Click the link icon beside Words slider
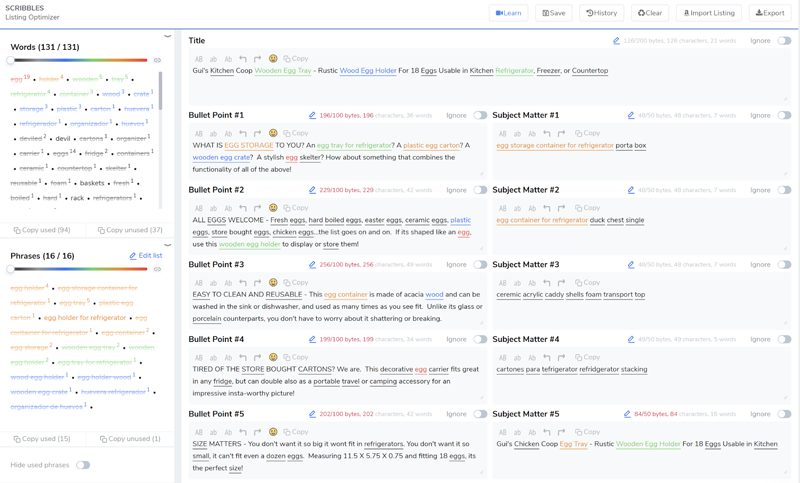Screen dimensions: 800x483 (x=157, y=61)
